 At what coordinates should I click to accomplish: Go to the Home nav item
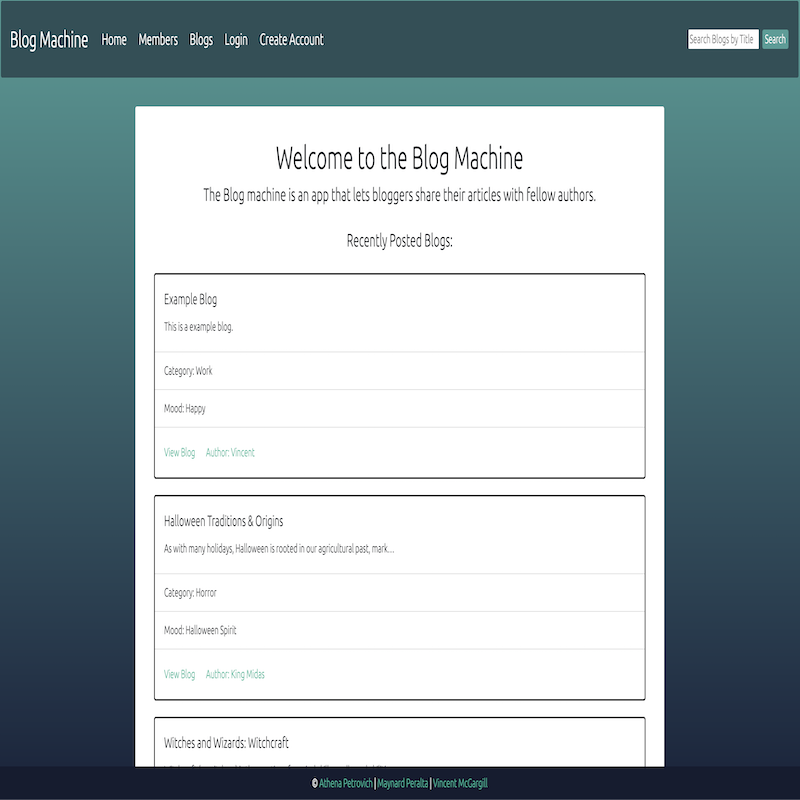point(114,39)
